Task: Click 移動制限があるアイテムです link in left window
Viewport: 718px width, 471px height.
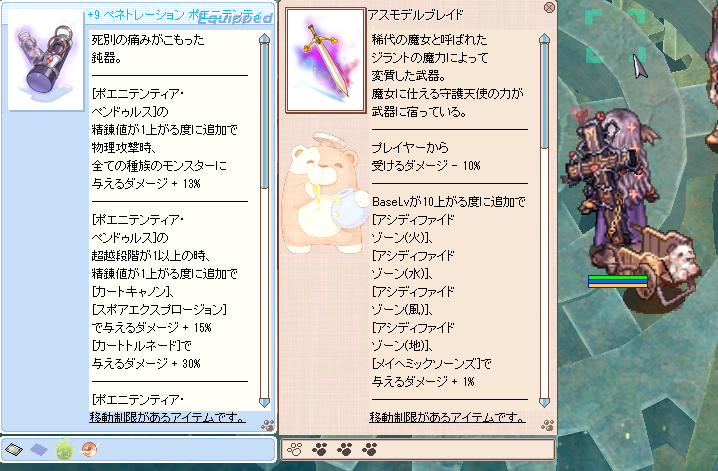Action: [167, 417]
